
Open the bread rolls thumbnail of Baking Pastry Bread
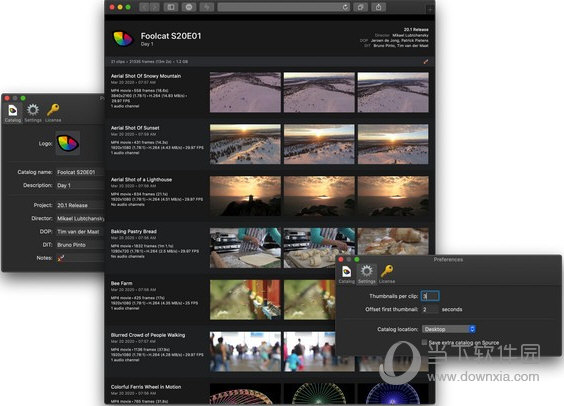[393, 241]
